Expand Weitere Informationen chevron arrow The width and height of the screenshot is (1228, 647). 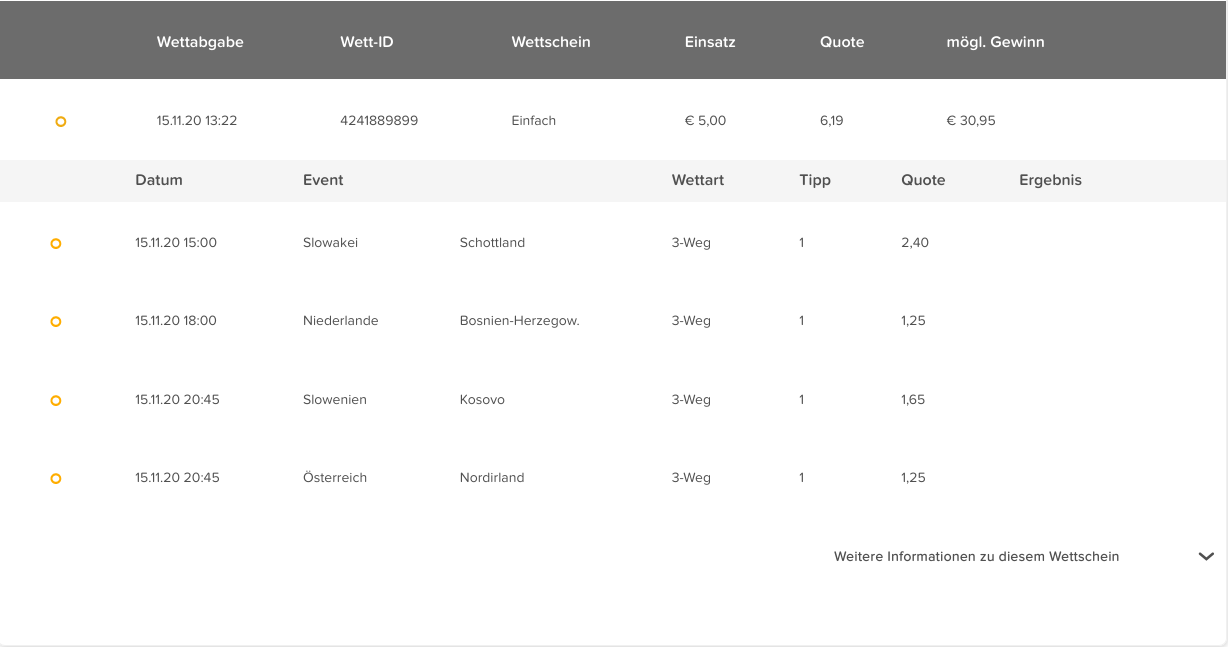point(1206,557)
